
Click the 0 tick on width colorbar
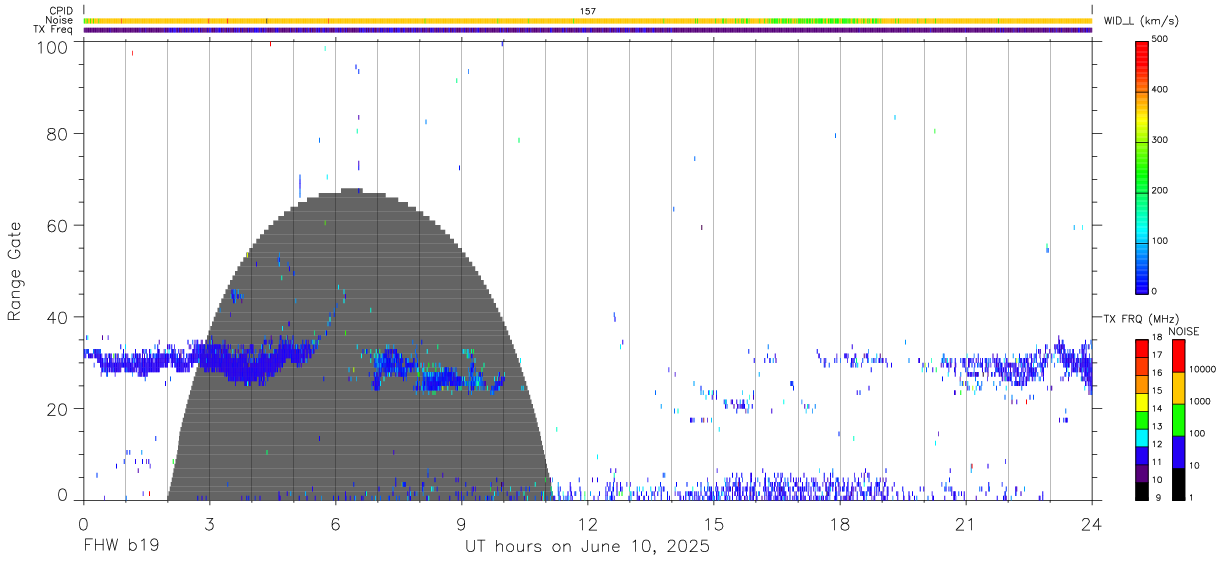(1155, 291)
